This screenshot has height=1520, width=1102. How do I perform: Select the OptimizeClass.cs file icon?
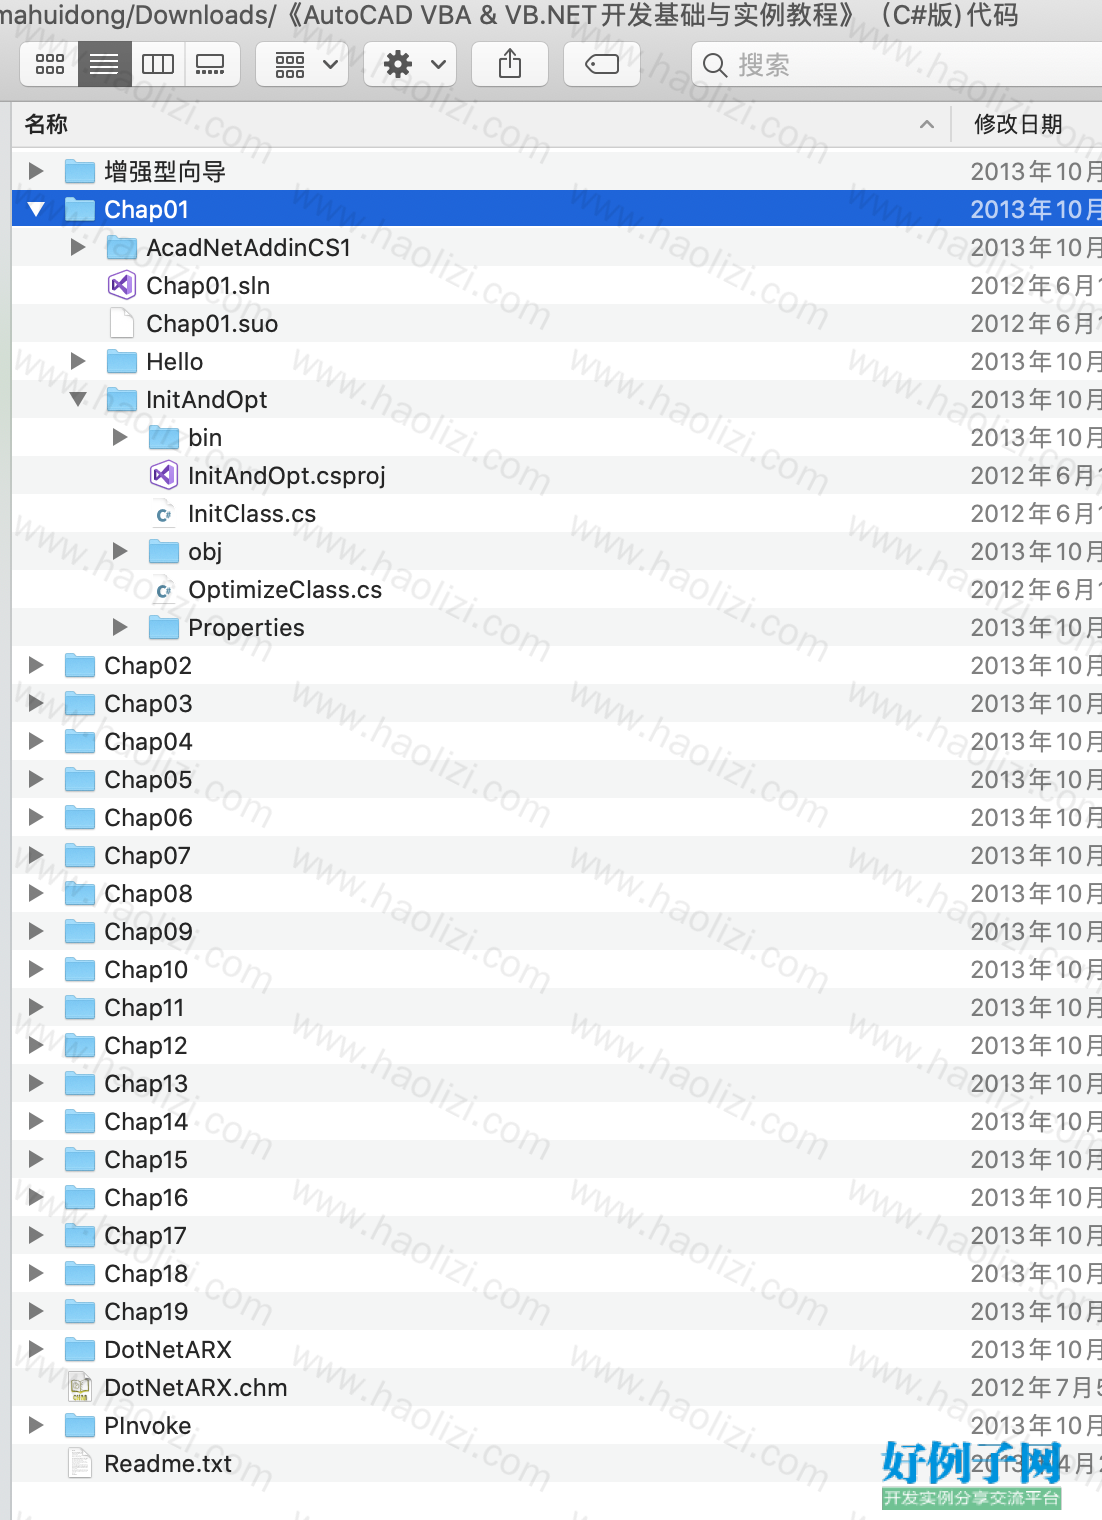click(163, 590)
